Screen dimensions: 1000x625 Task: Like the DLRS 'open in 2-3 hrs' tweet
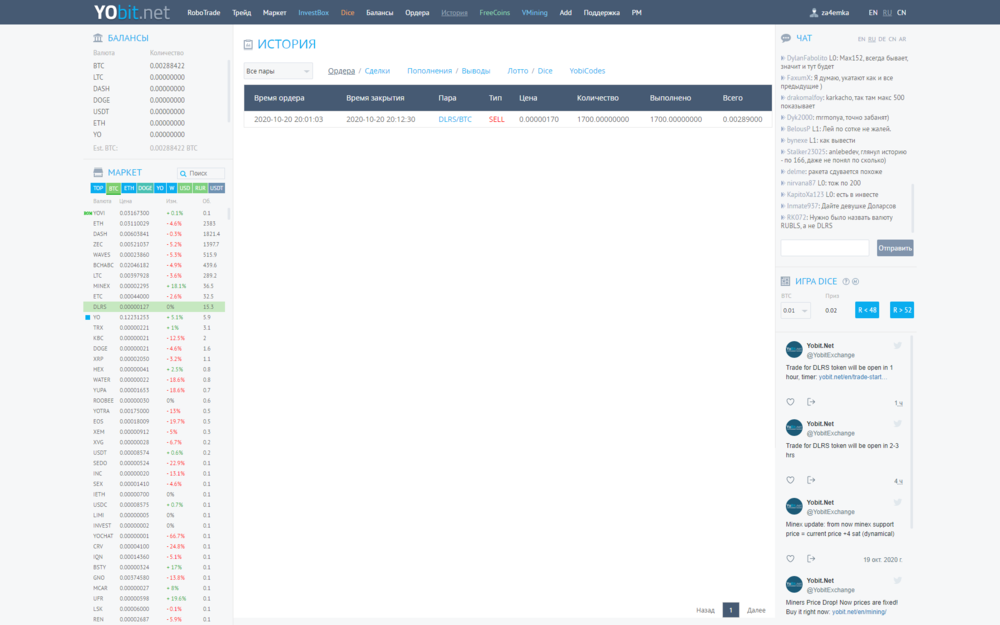tap(790, 480)
